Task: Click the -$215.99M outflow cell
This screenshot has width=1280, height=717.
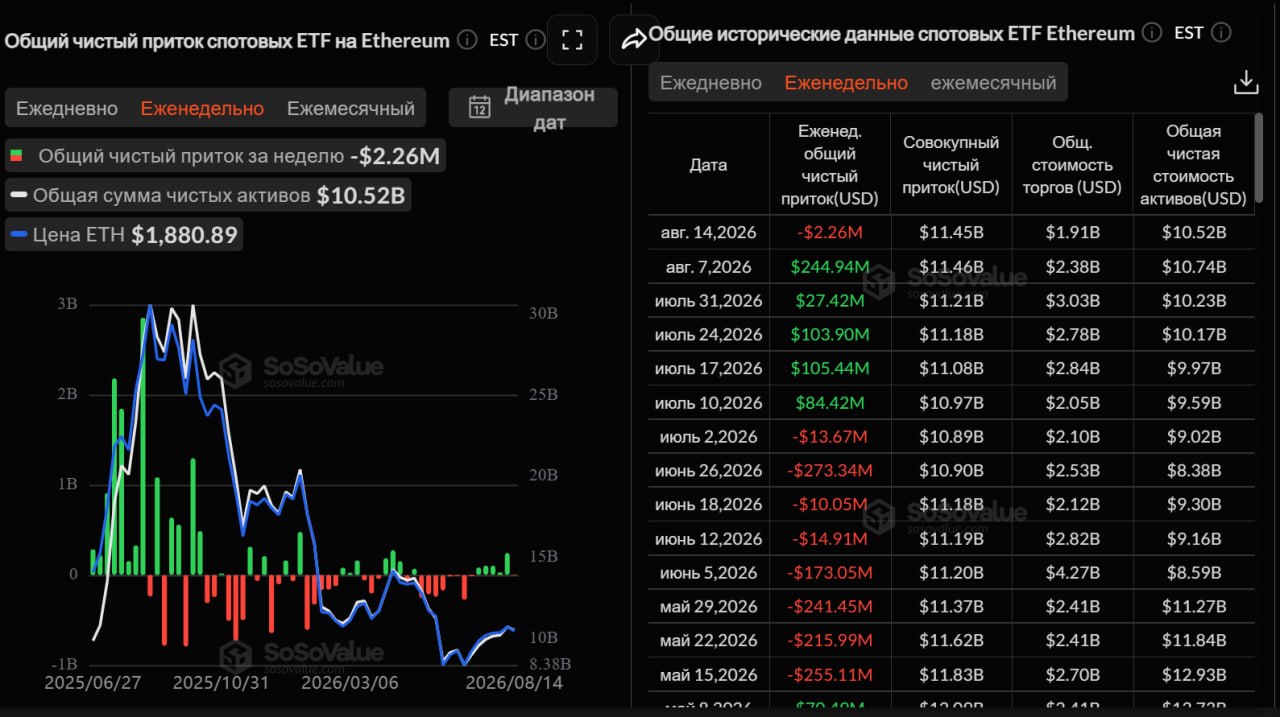Action: point(830,641)
